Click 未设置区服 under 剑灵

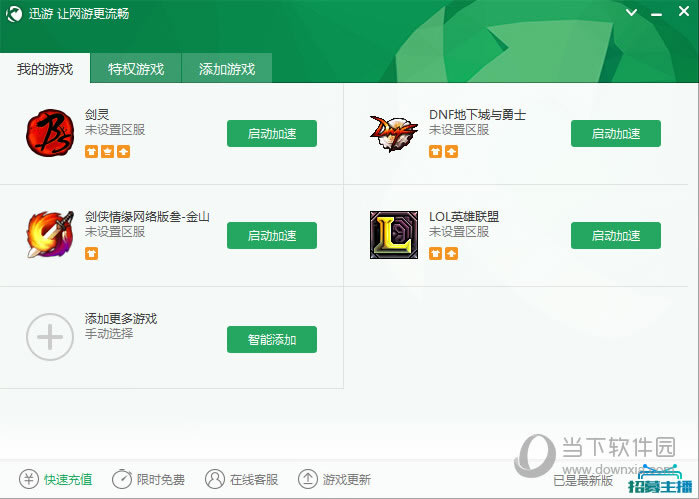point(115,130)
